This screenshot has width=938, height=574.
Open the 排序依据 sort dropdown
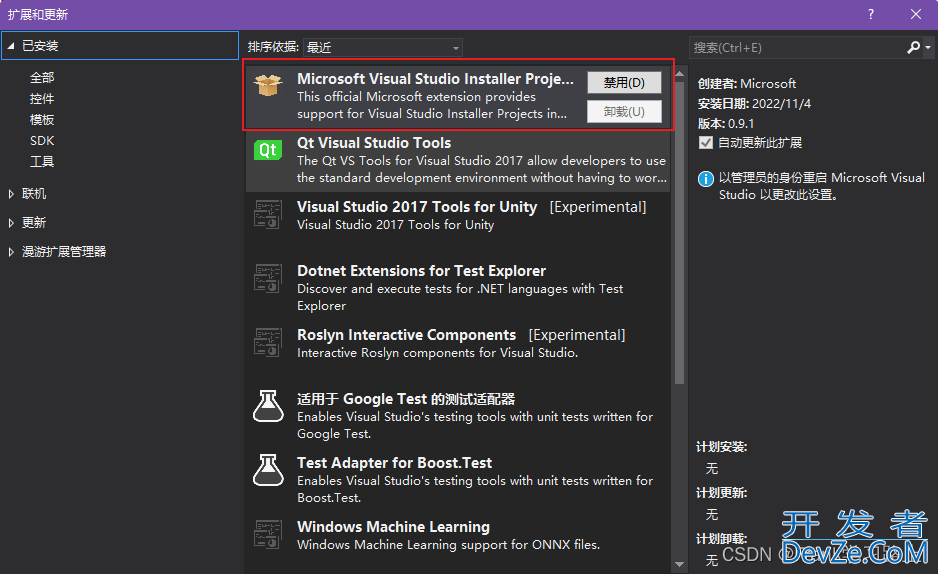click(x=383, y=47)
